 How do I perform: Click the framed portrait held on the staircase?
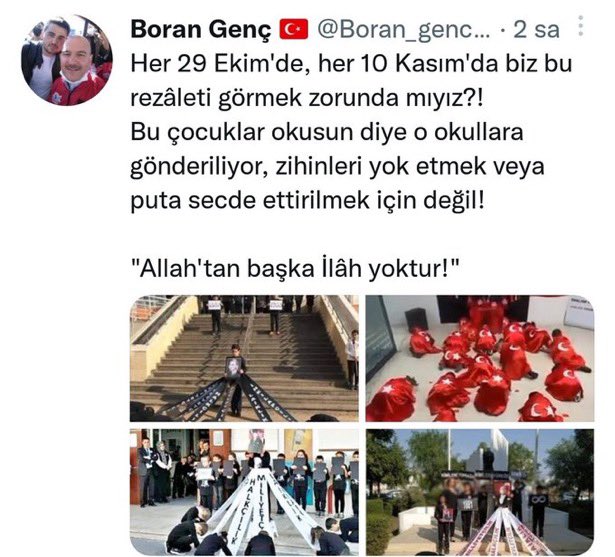tap(233, 368)
